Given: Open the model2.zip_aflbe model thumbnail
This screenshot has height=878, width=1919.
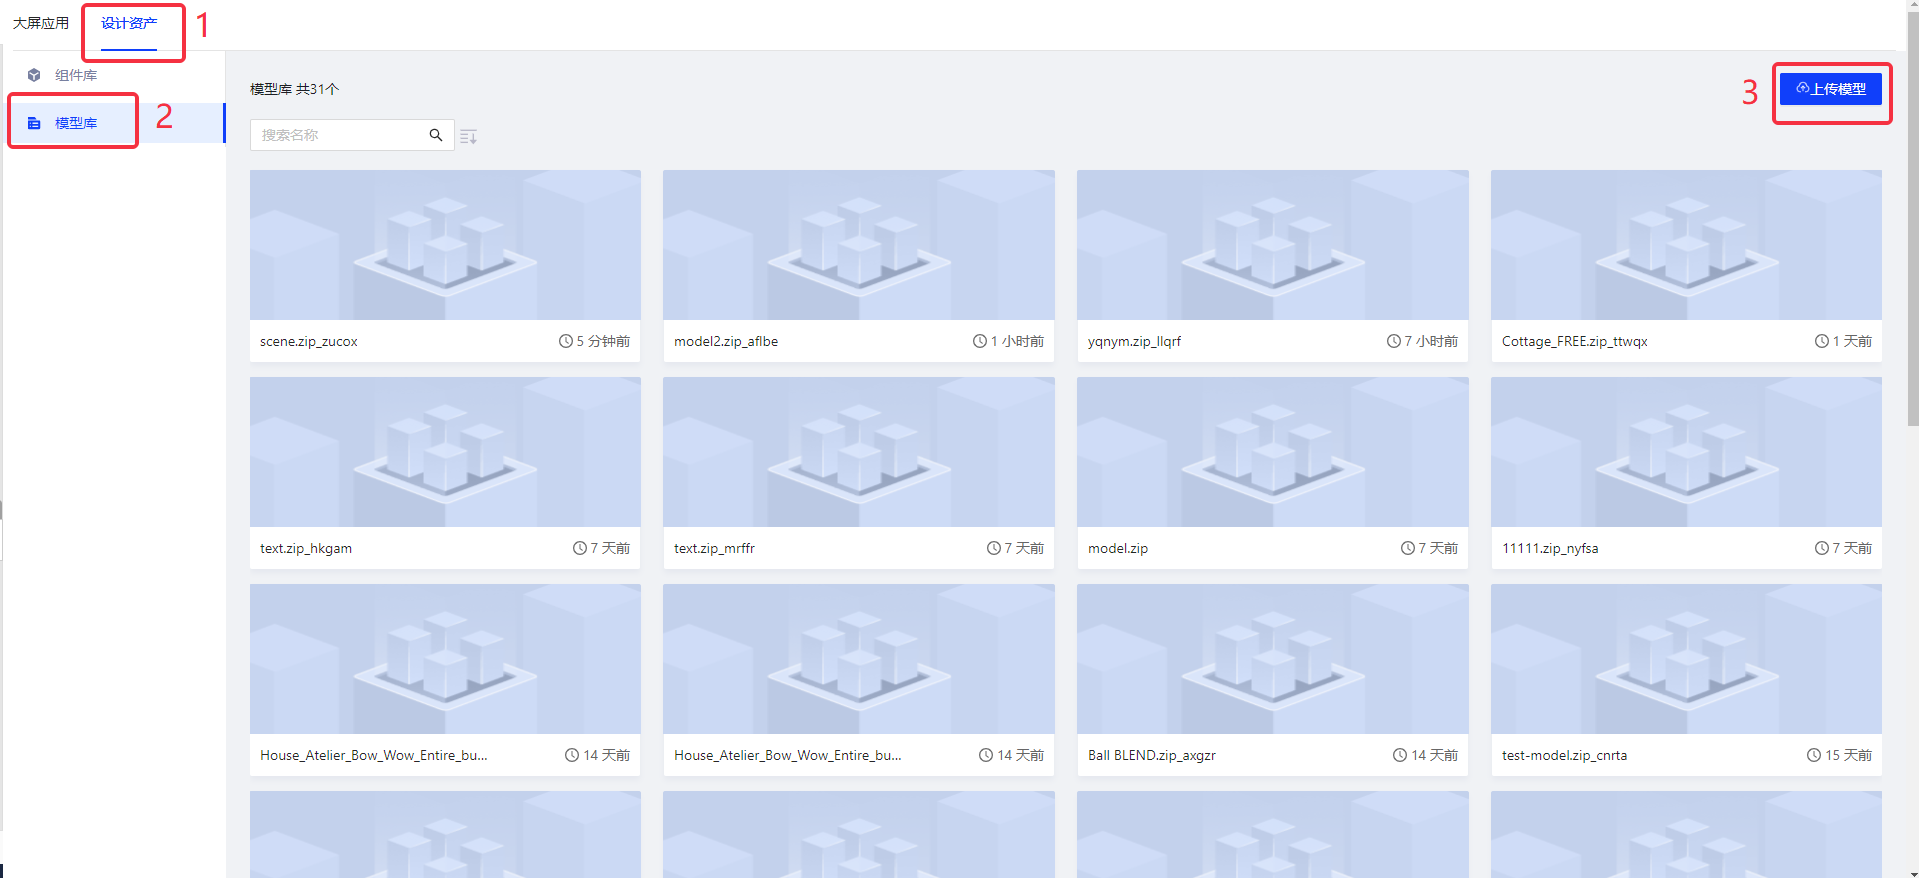Looking at the screenshot, I should [858, 245].
